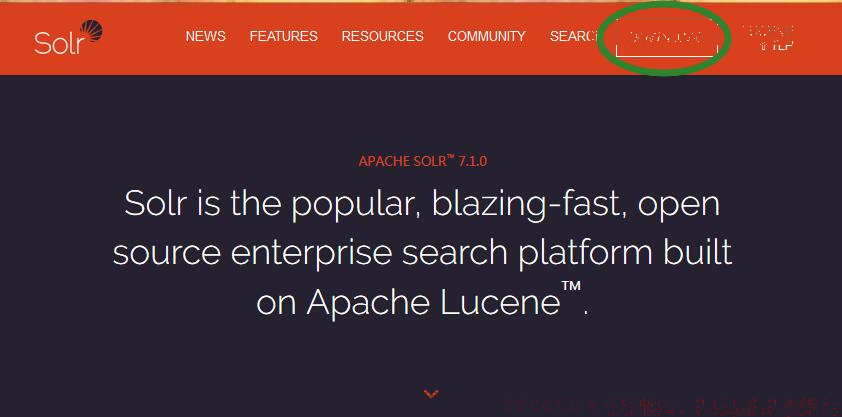Click the "APACHE SOLR 7.1.0" text
Viewport: 842px width, 417px height.
[x=423, y=160]
